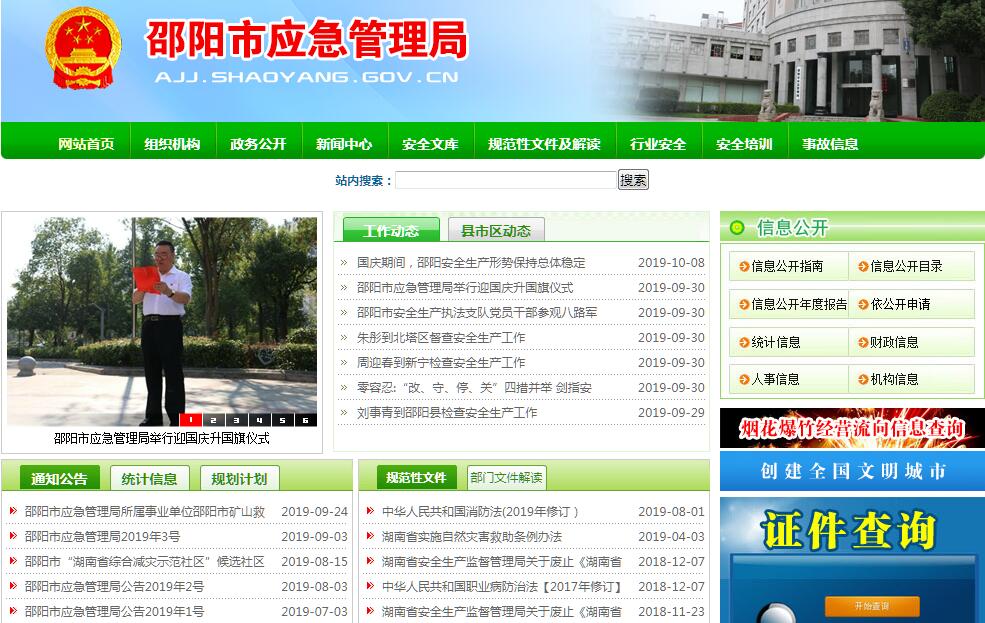The height and width of the screenshot is (623, 985).
Task: Open 信息公开指南 link with orange arrow
Action: 787,266
